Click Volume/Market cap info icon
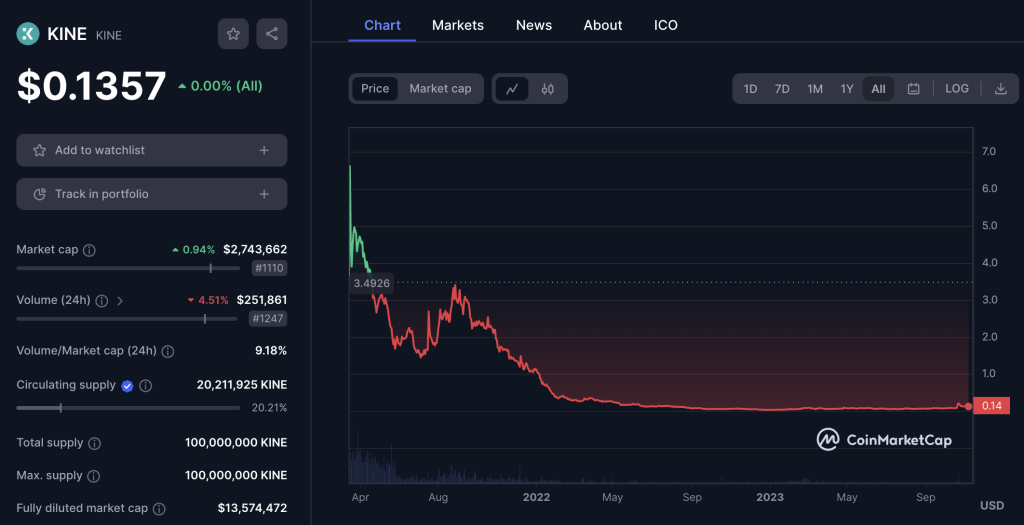 tap(168, 351)
